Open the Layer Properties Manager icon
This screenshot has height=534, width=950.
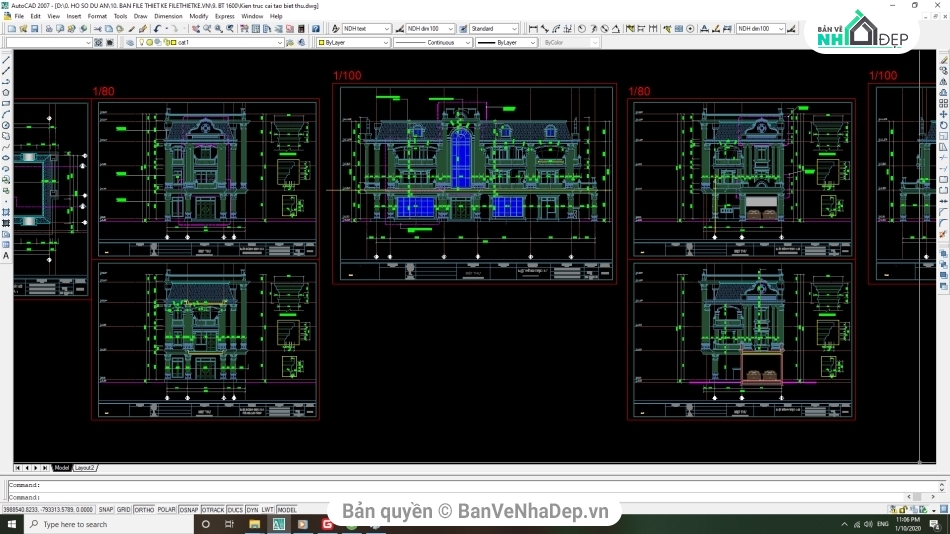click(x=131, y=43)
